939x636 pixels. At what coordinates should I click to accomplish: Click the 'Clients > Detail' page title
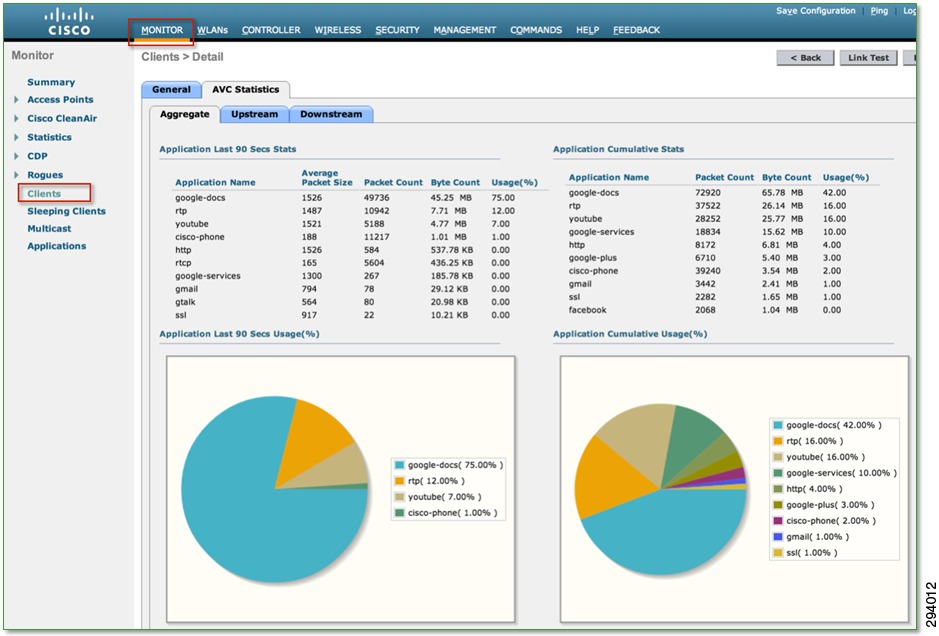coord(182,57)
